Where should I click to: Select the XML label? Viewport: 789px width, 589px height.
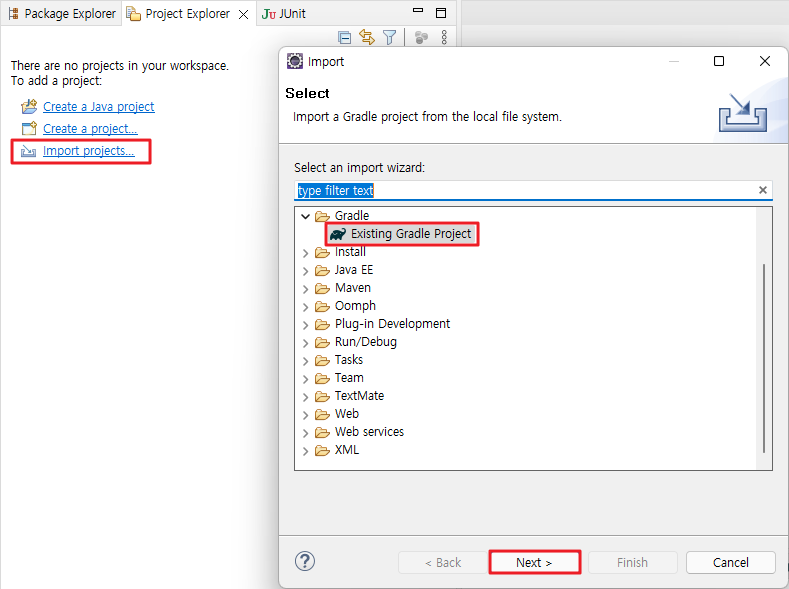point(347,450)
